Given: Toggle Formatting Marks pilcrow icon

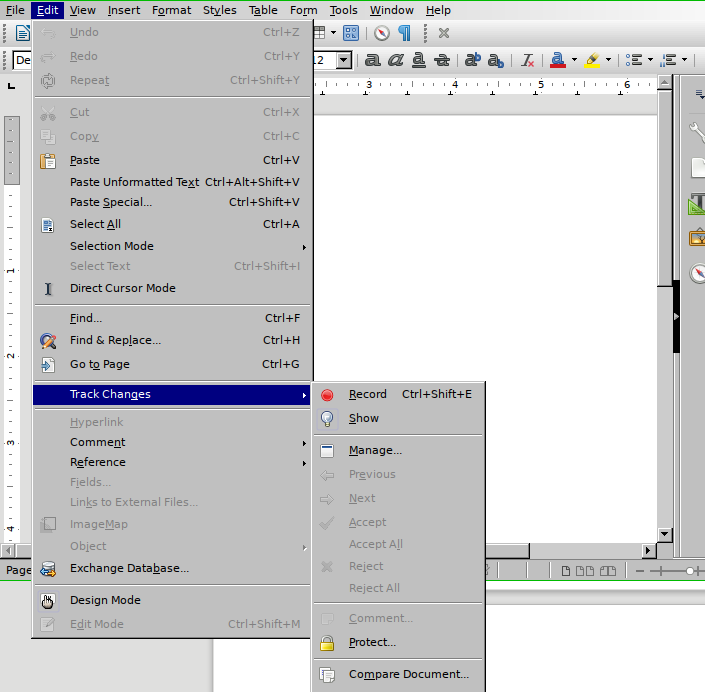Looking at the screenshot, I should (x=405, y=33).
